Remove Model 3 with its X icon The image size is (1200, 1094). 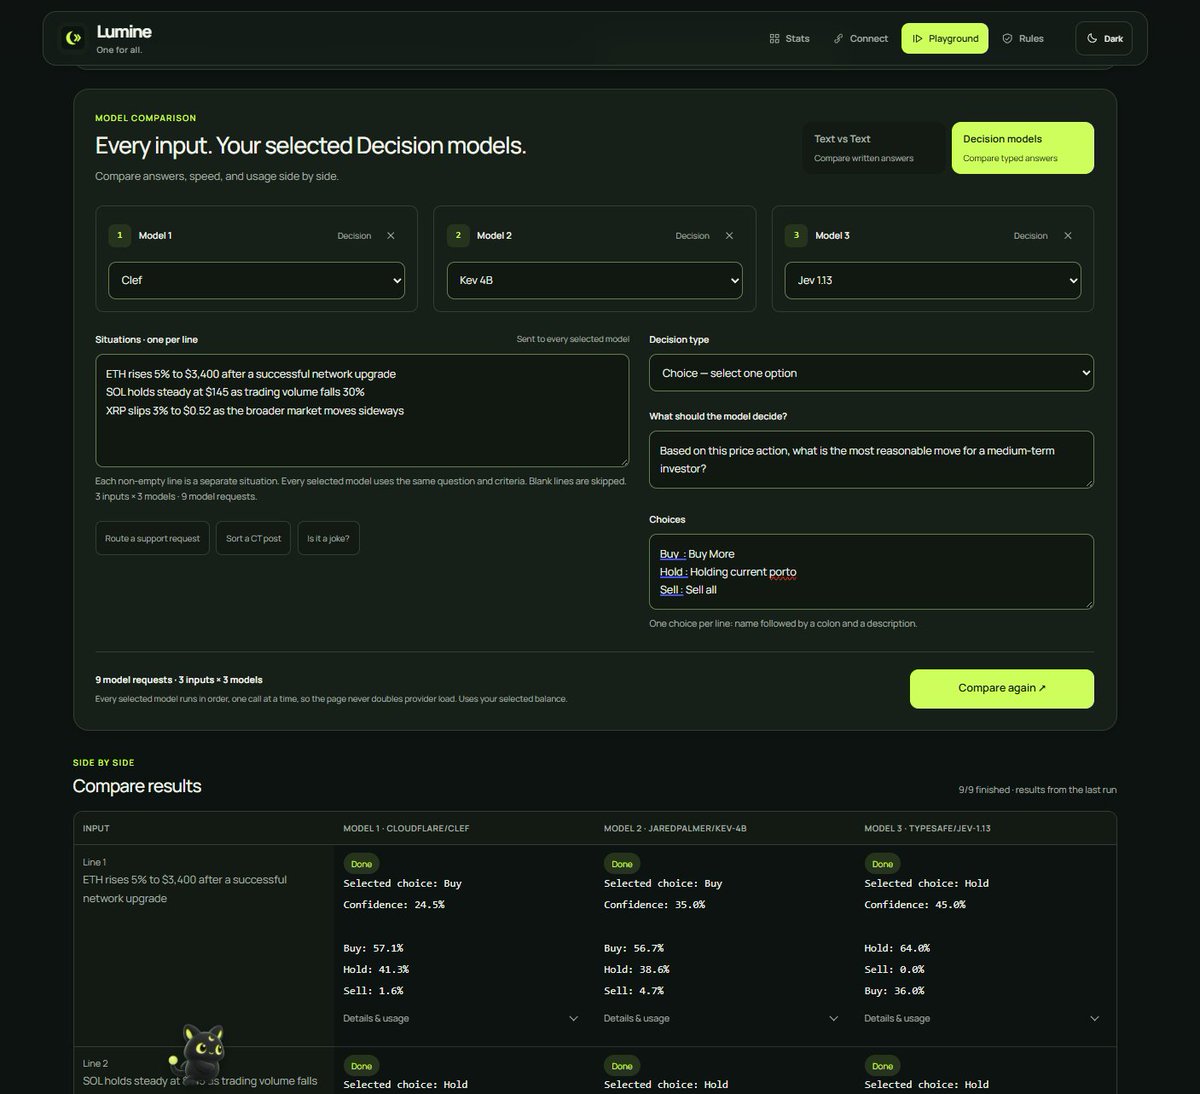pos(1068,236)
